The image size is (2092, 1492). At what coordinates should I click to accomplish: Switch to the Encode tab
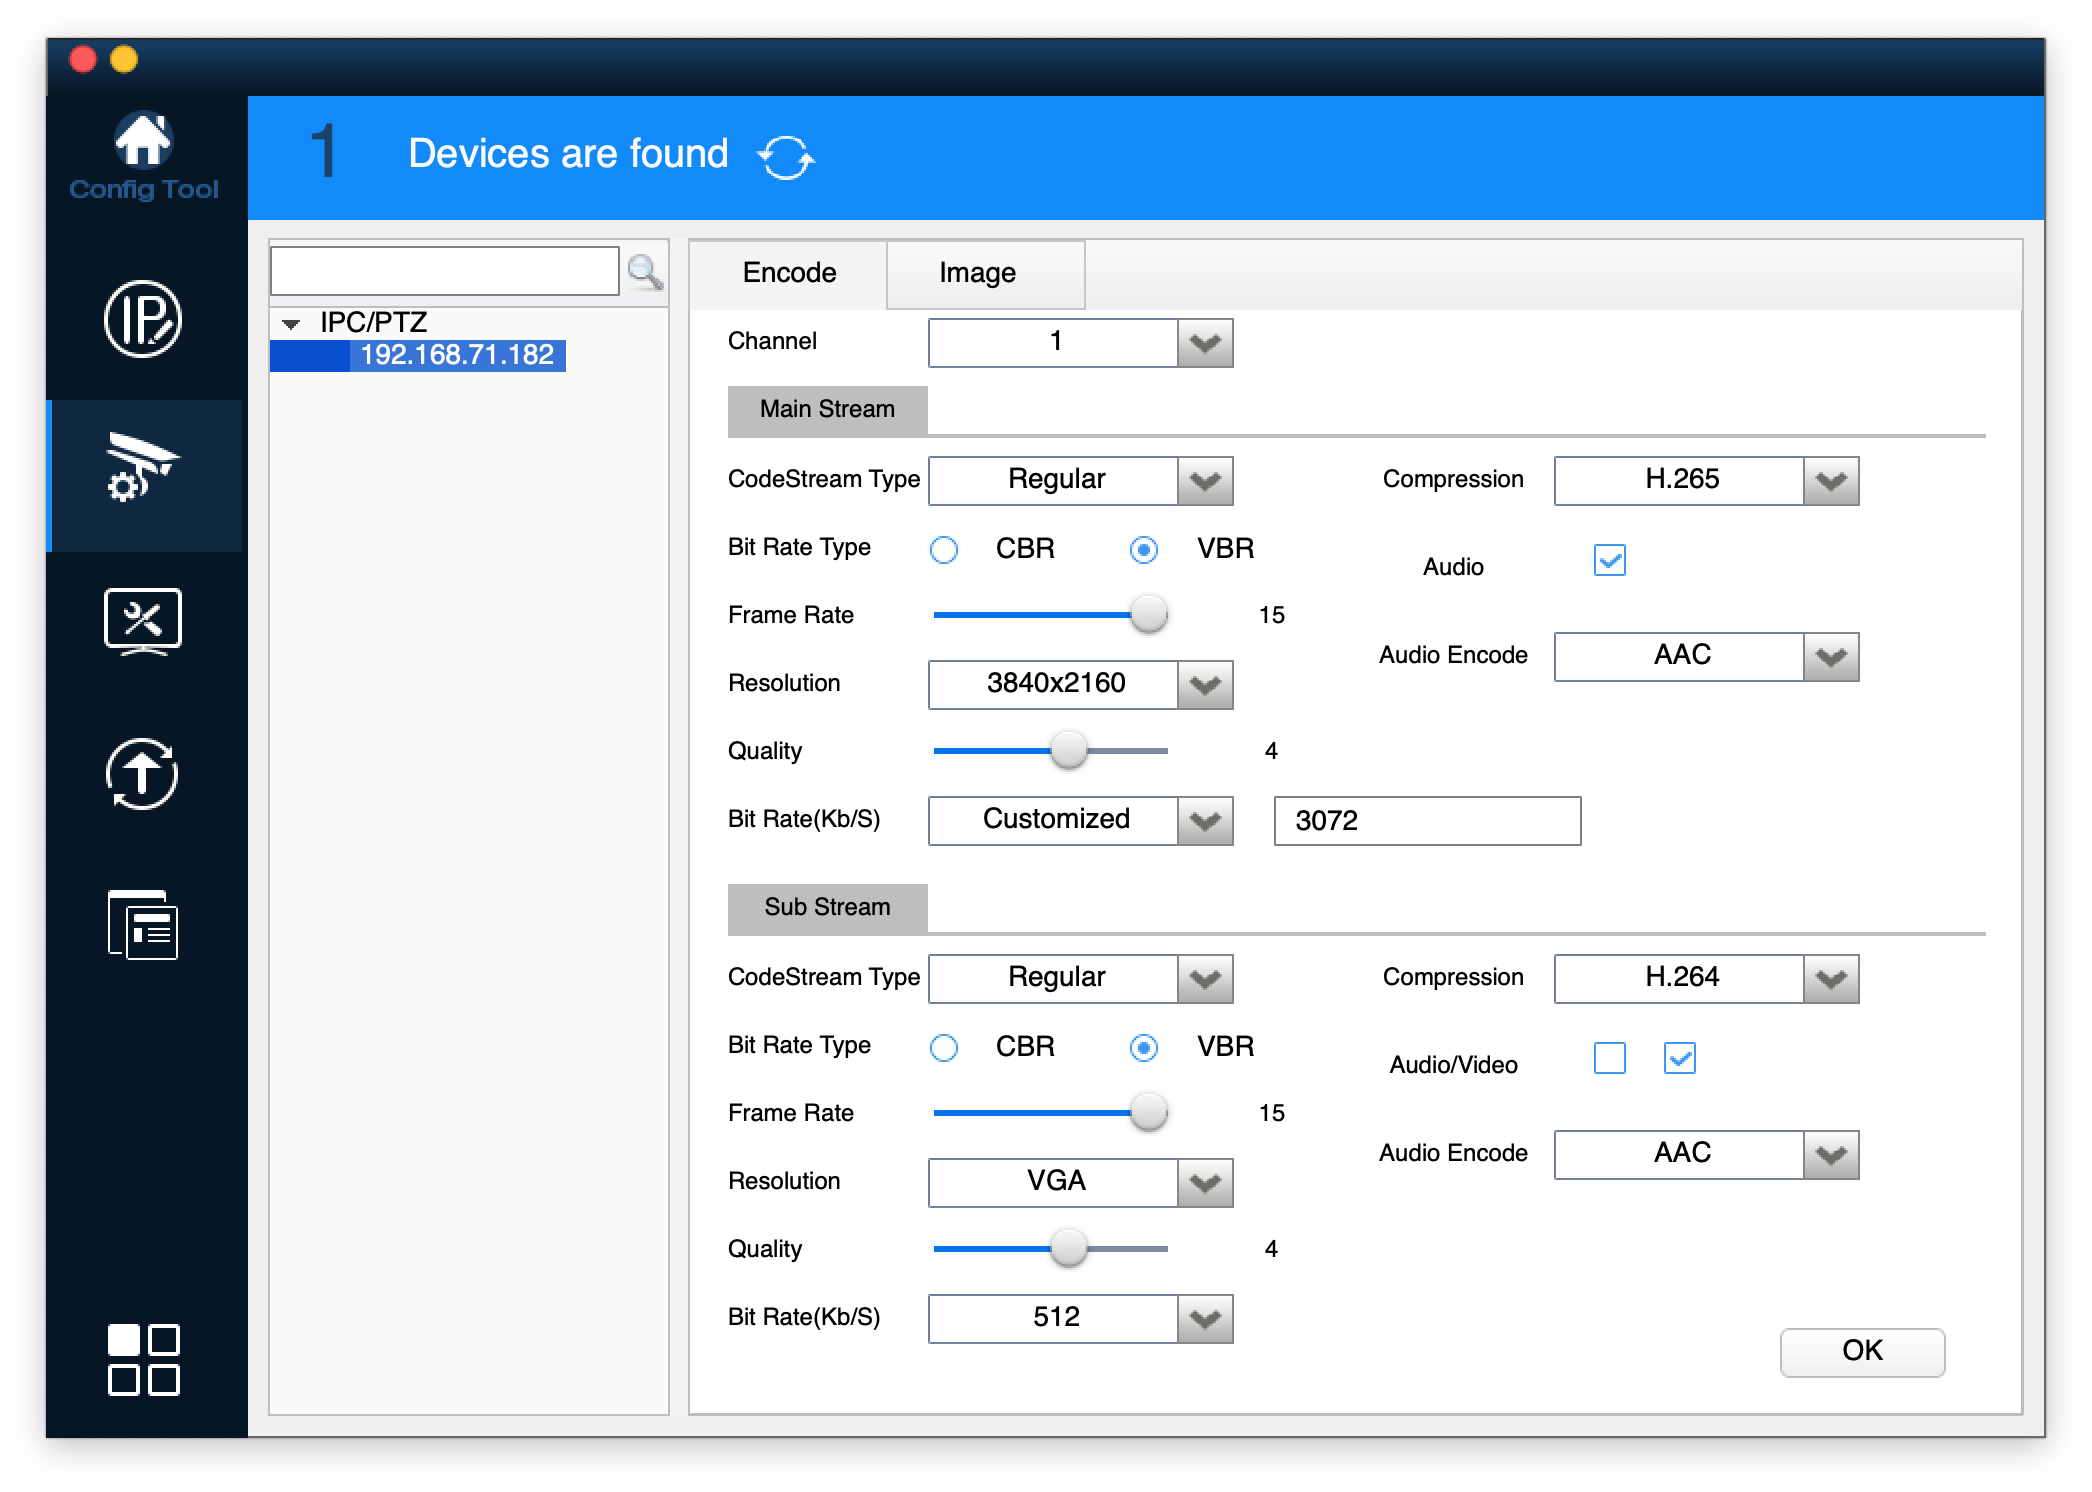[x=789, y=273]
